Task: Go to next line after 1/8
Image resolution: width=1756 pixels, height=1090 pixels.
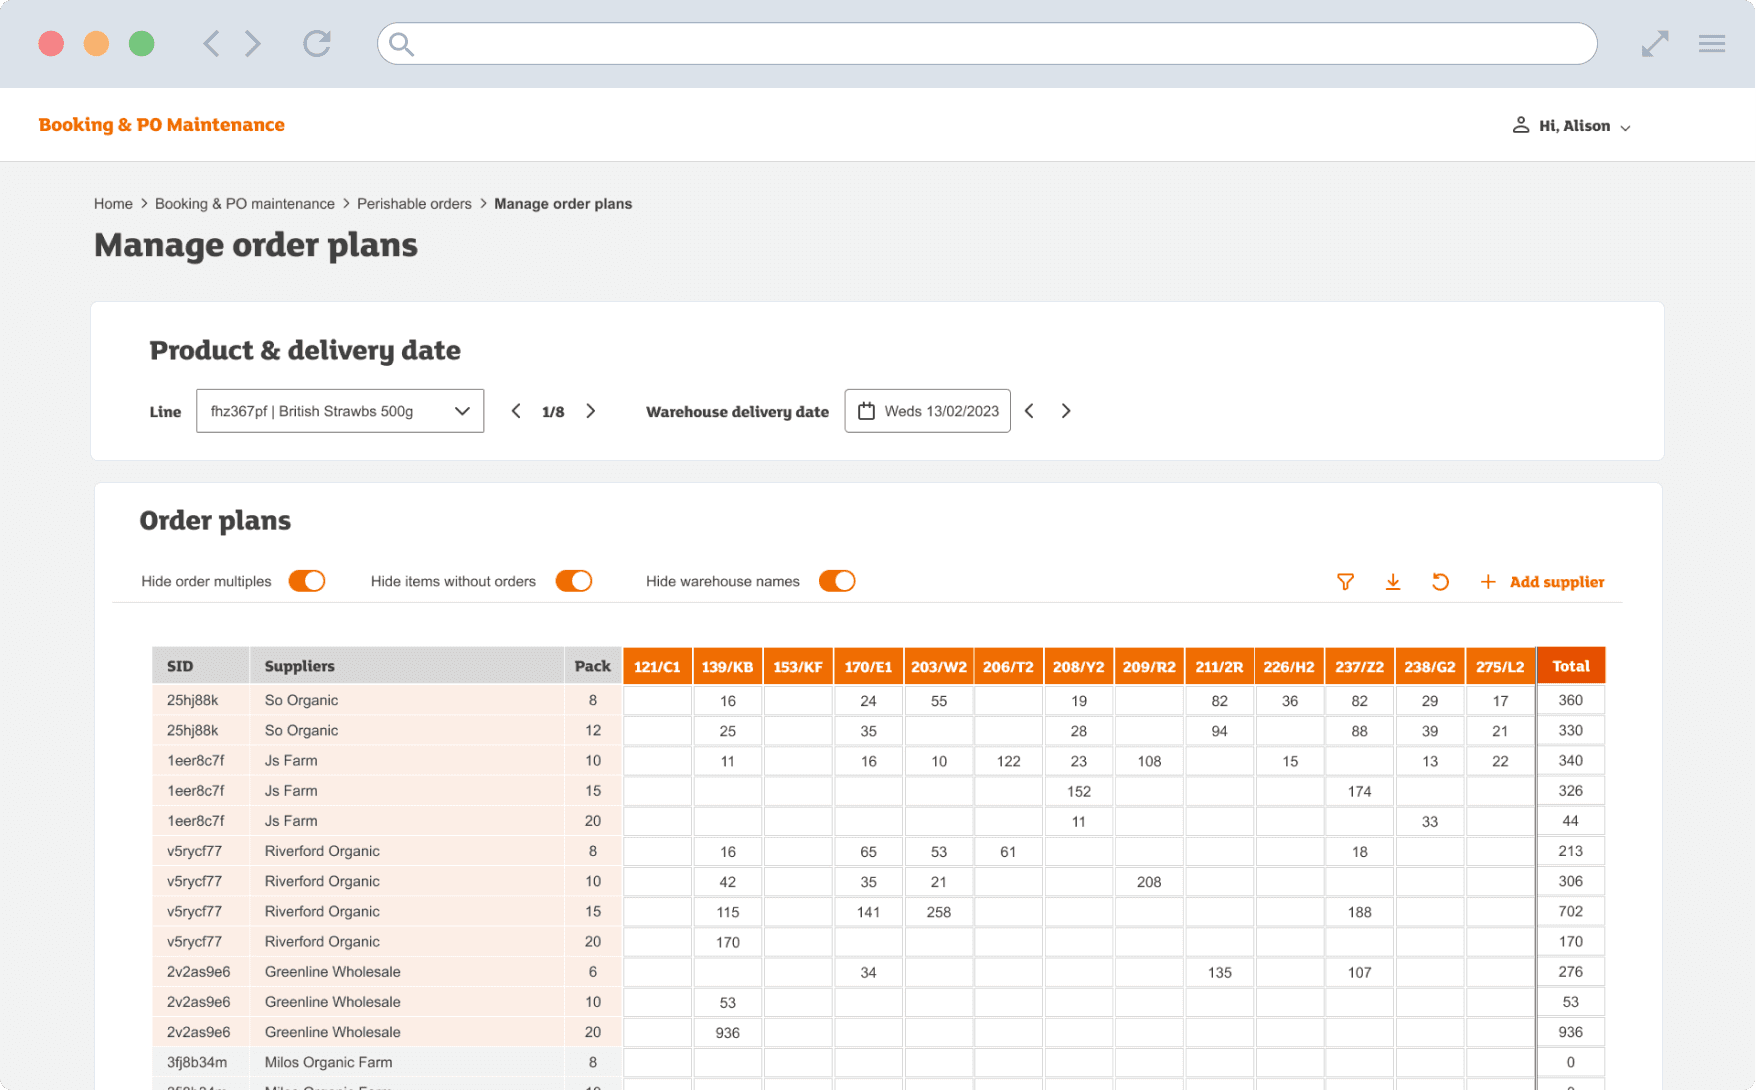Action: (591, 411)
